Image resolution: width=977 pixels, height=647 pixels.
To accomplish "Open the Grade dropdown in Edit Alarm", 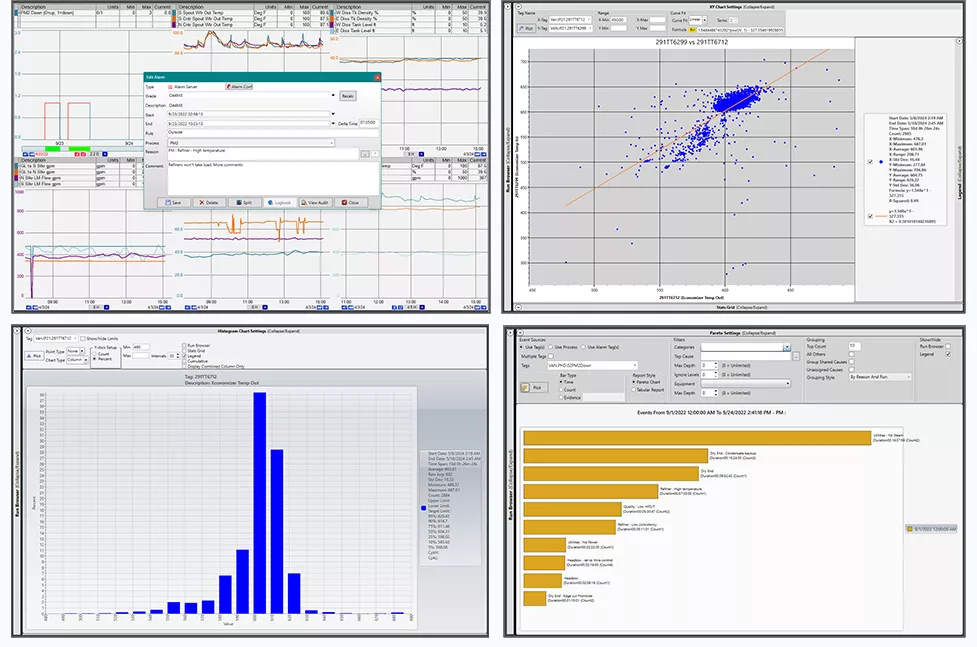I will [333, 95].
